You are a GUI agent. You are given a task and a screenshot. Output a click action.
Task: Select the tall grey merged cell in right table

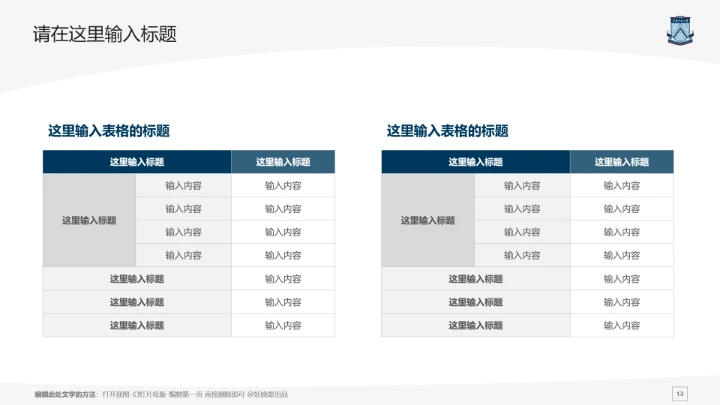(428, 220)
